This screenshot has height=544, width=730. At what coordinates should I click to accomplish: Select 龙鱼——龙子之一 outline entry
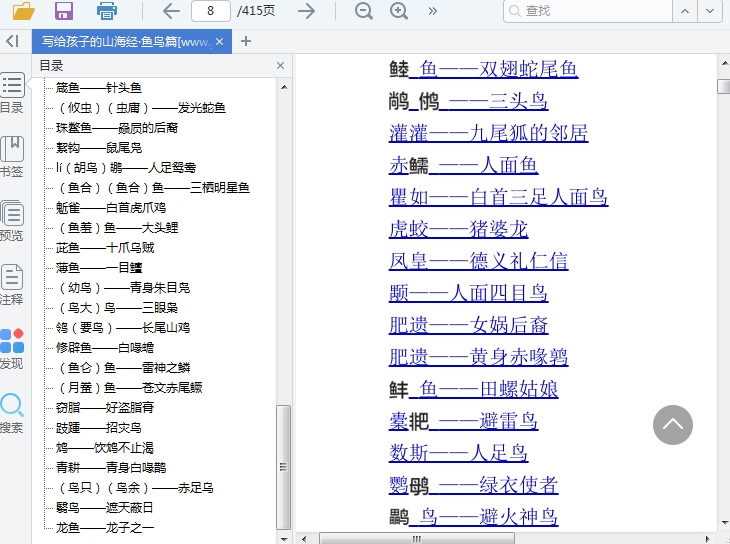tap(105, 528)
